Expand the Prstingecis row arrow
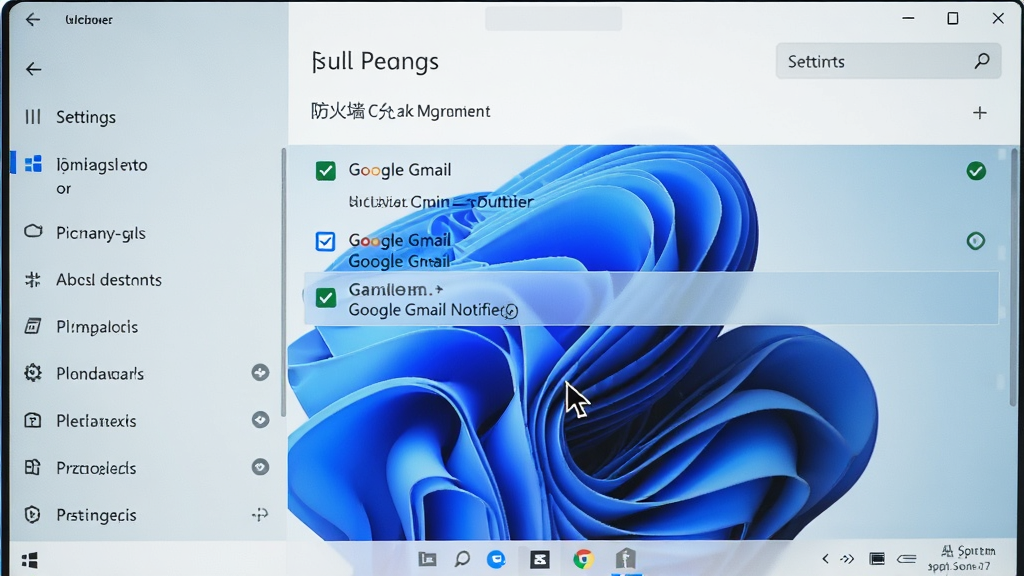Screen dimensions: 1024x576 260,515
